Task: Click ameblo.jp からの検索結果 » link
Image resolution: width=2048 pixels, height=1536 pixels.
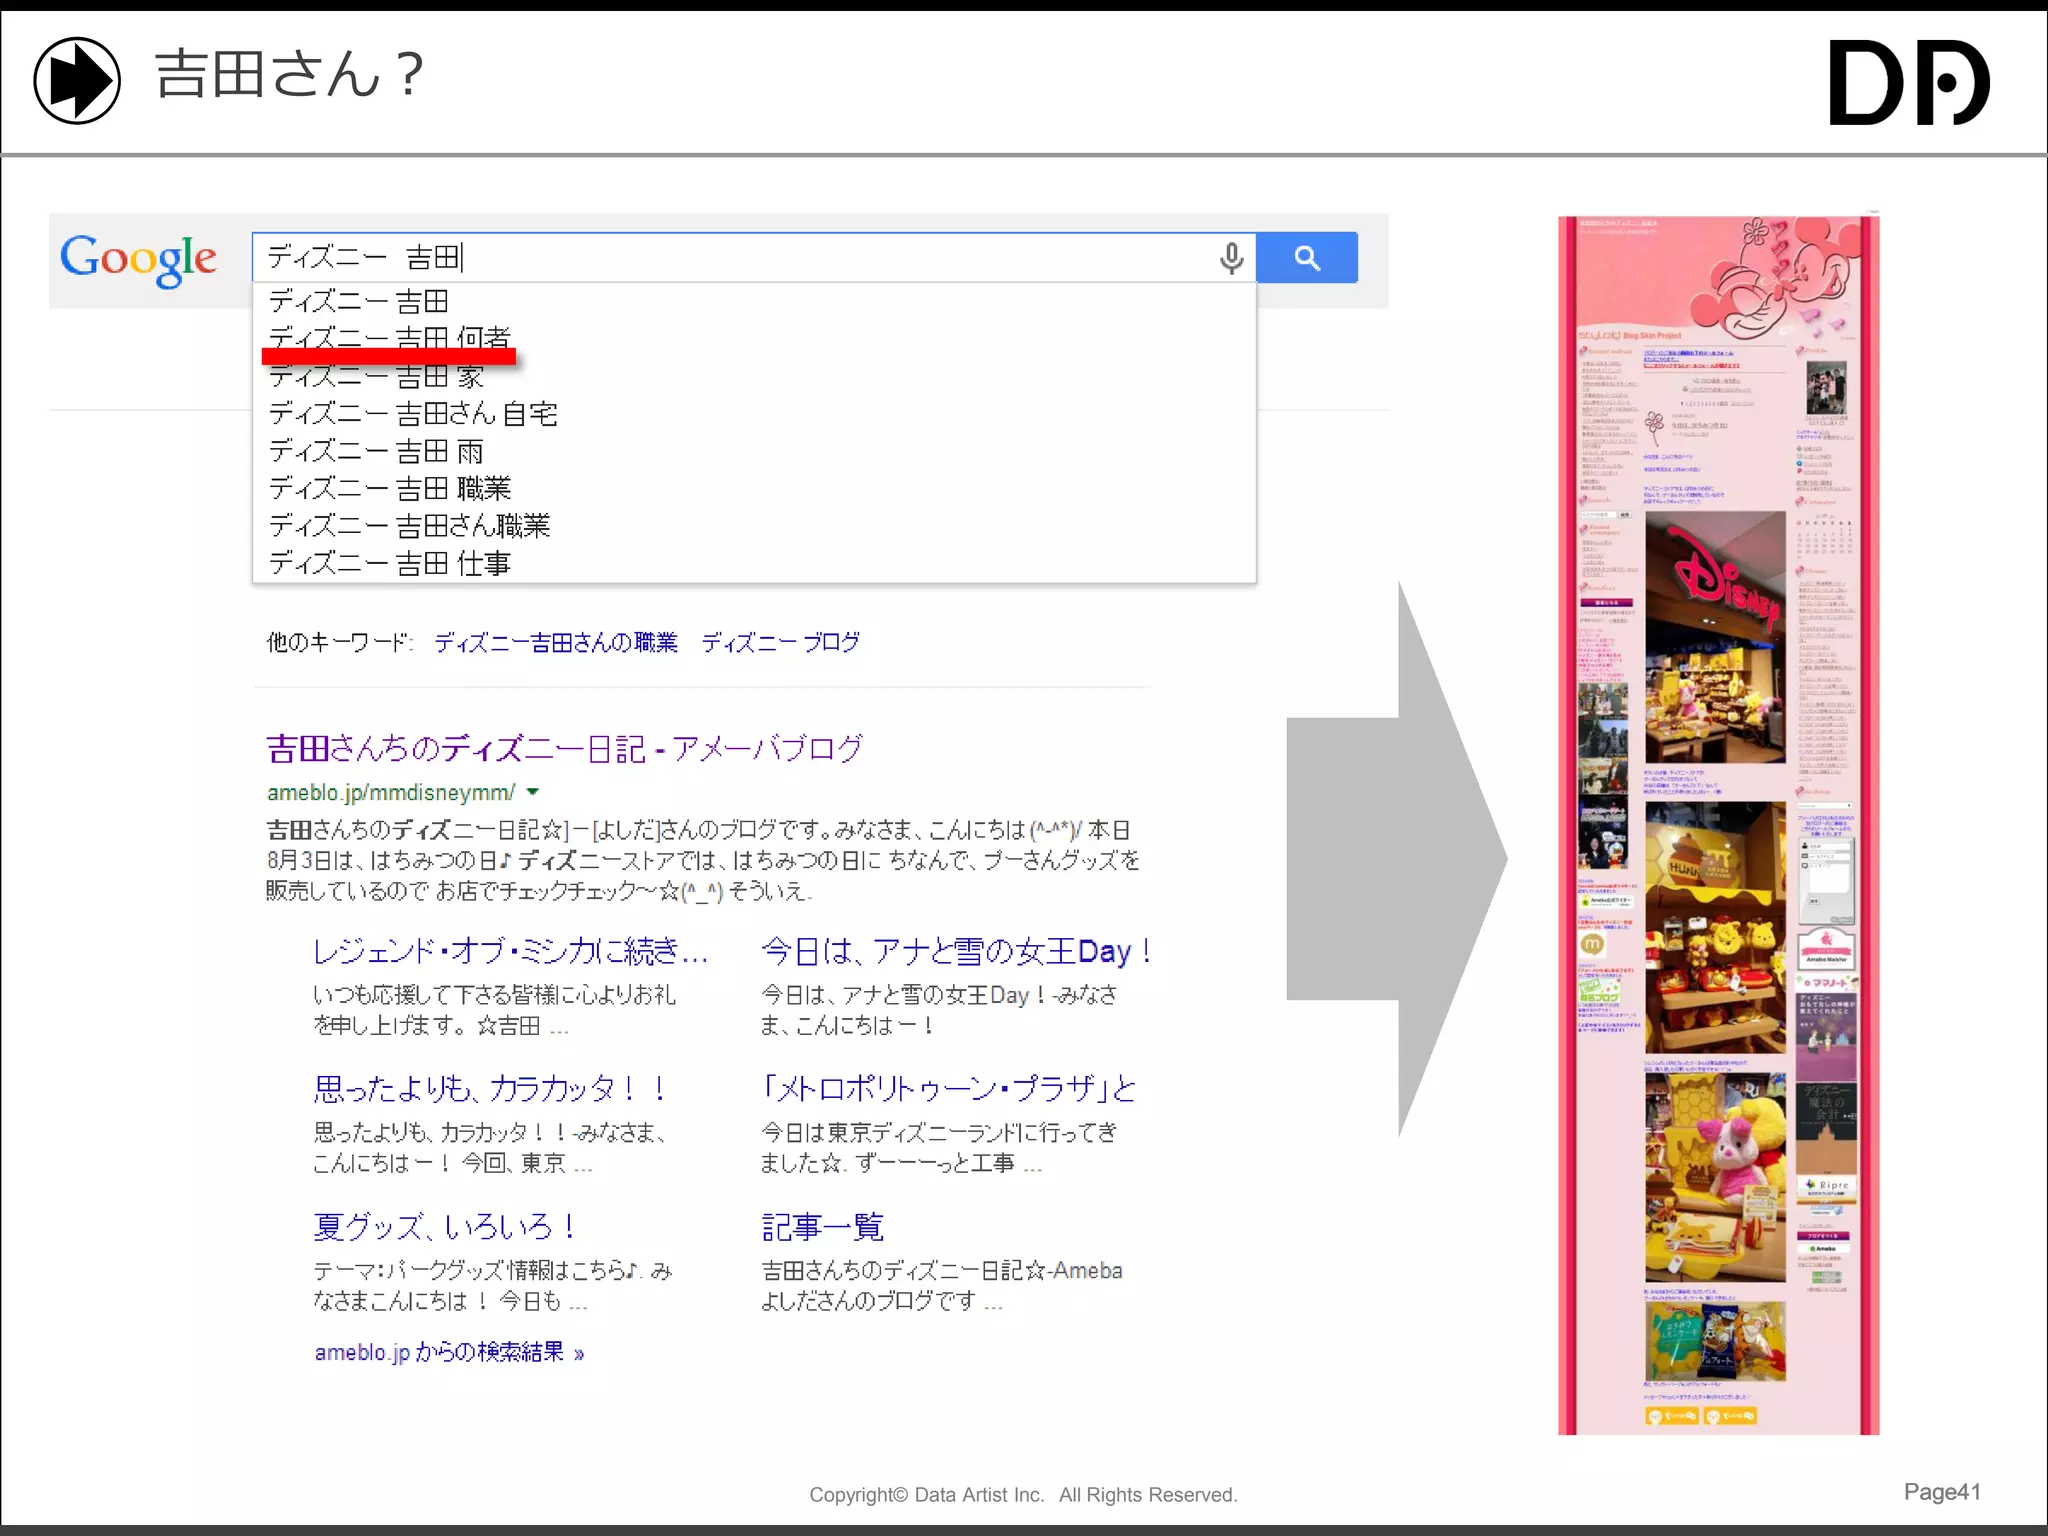Action: coord(449,1353)
